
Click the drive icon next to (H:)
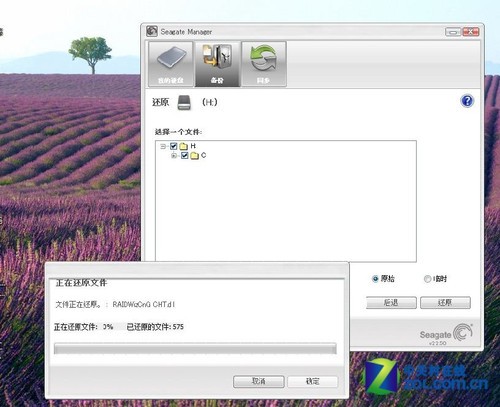tap(184, 102)
